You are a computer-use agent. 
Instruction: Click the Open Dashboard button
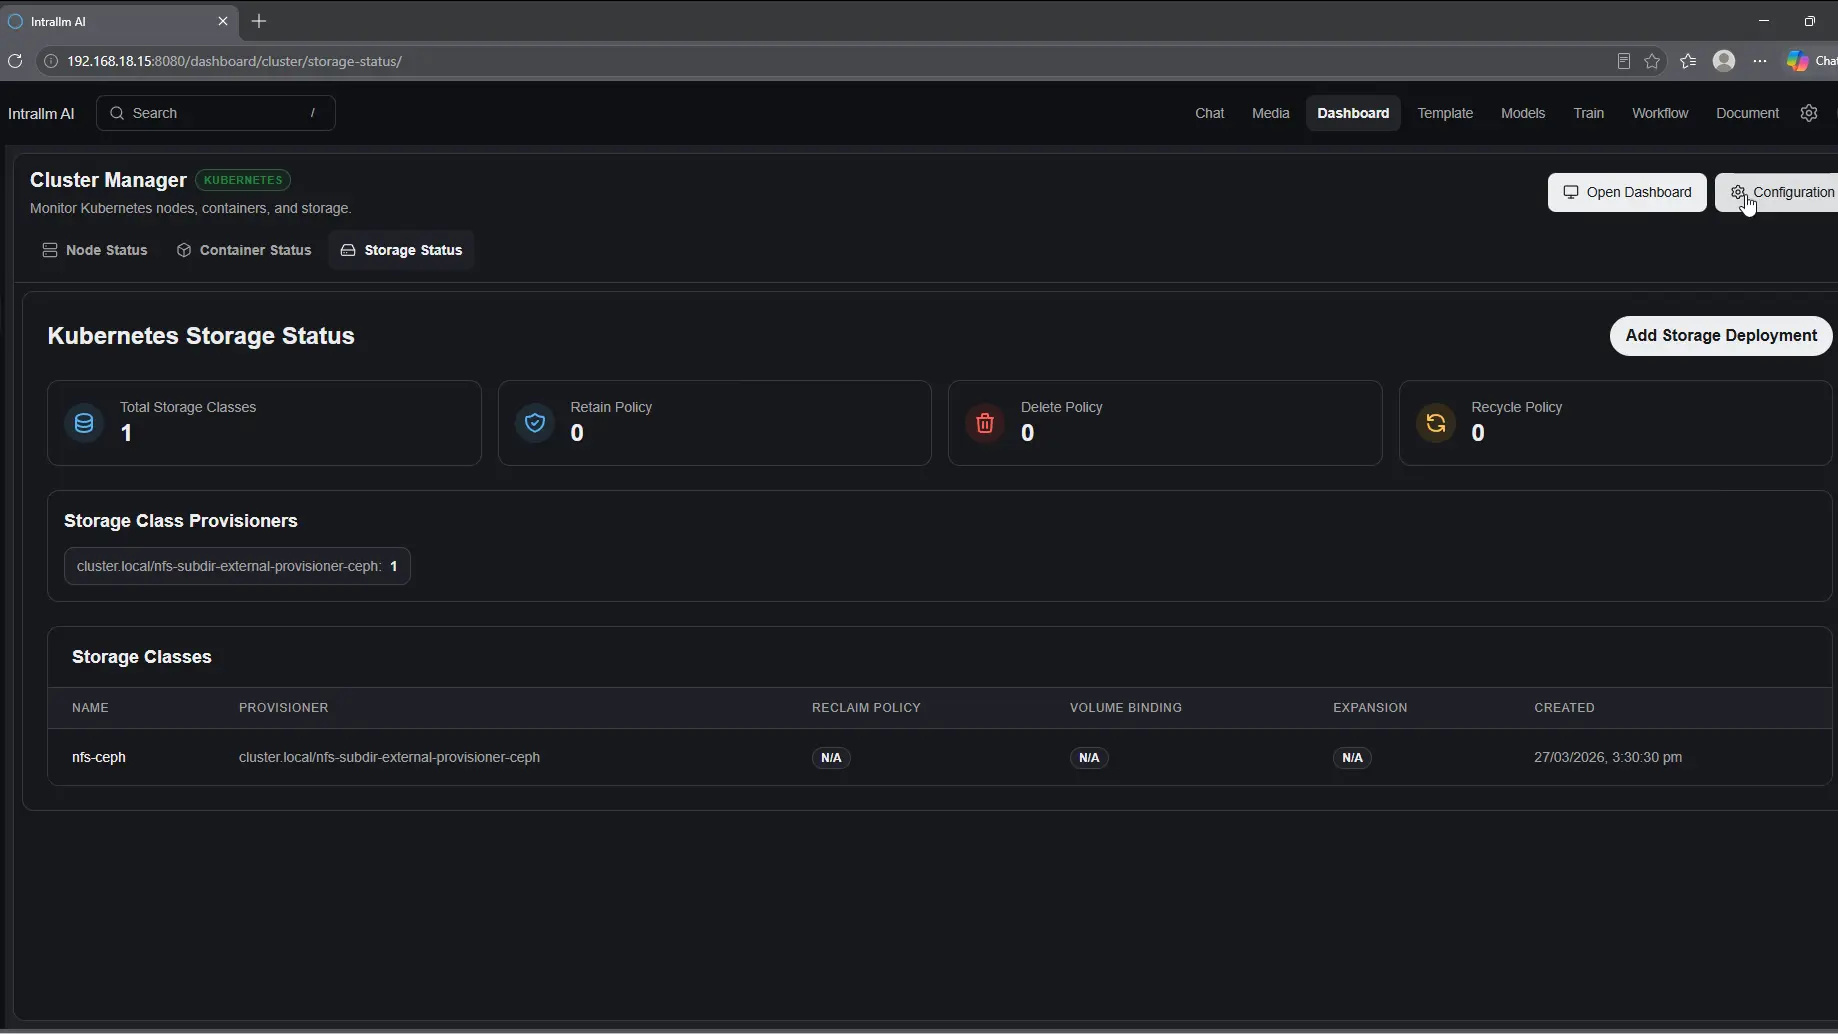[1627, 192]
